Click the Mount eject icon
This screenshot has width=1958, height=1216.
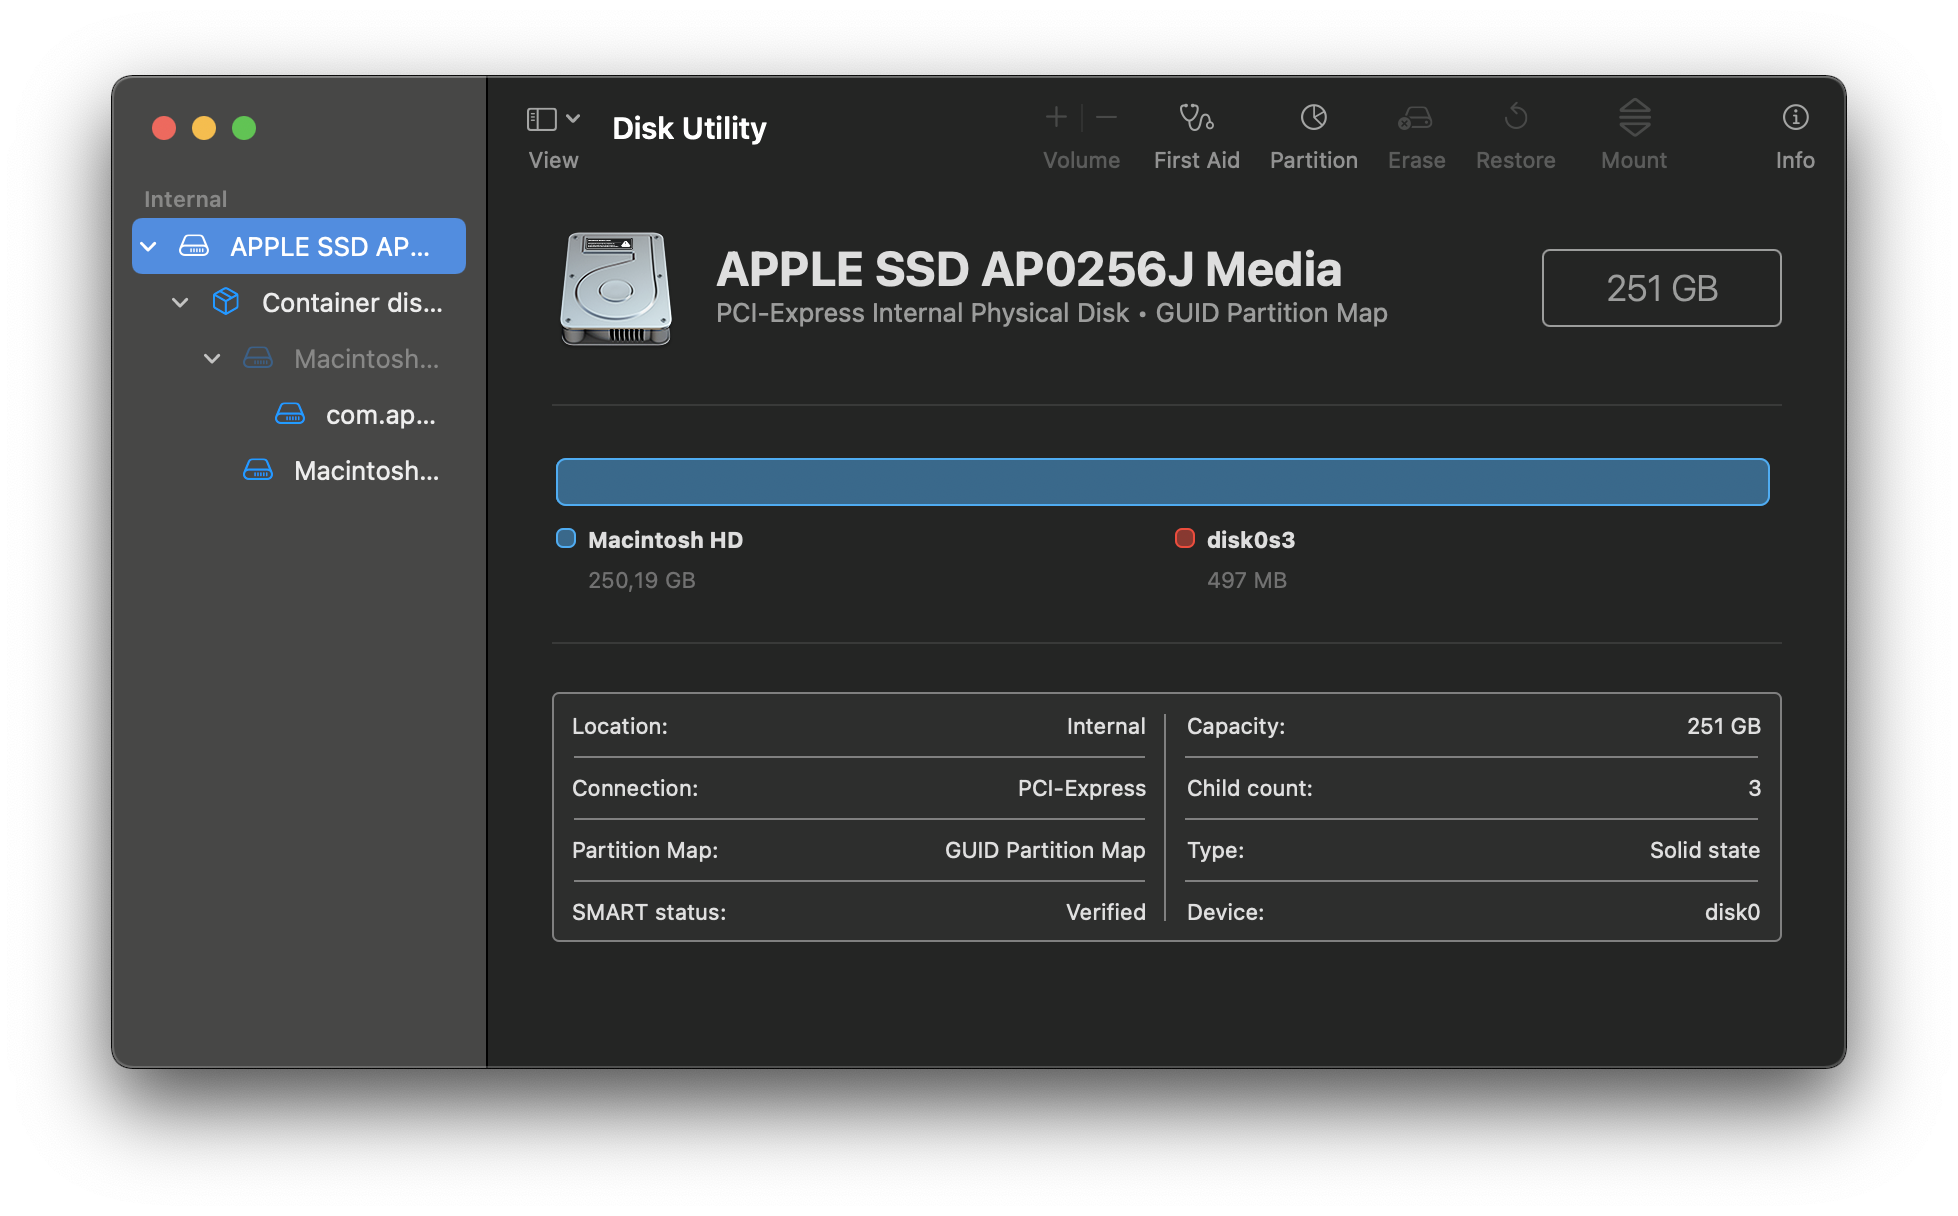click(x=1634, y=117)
